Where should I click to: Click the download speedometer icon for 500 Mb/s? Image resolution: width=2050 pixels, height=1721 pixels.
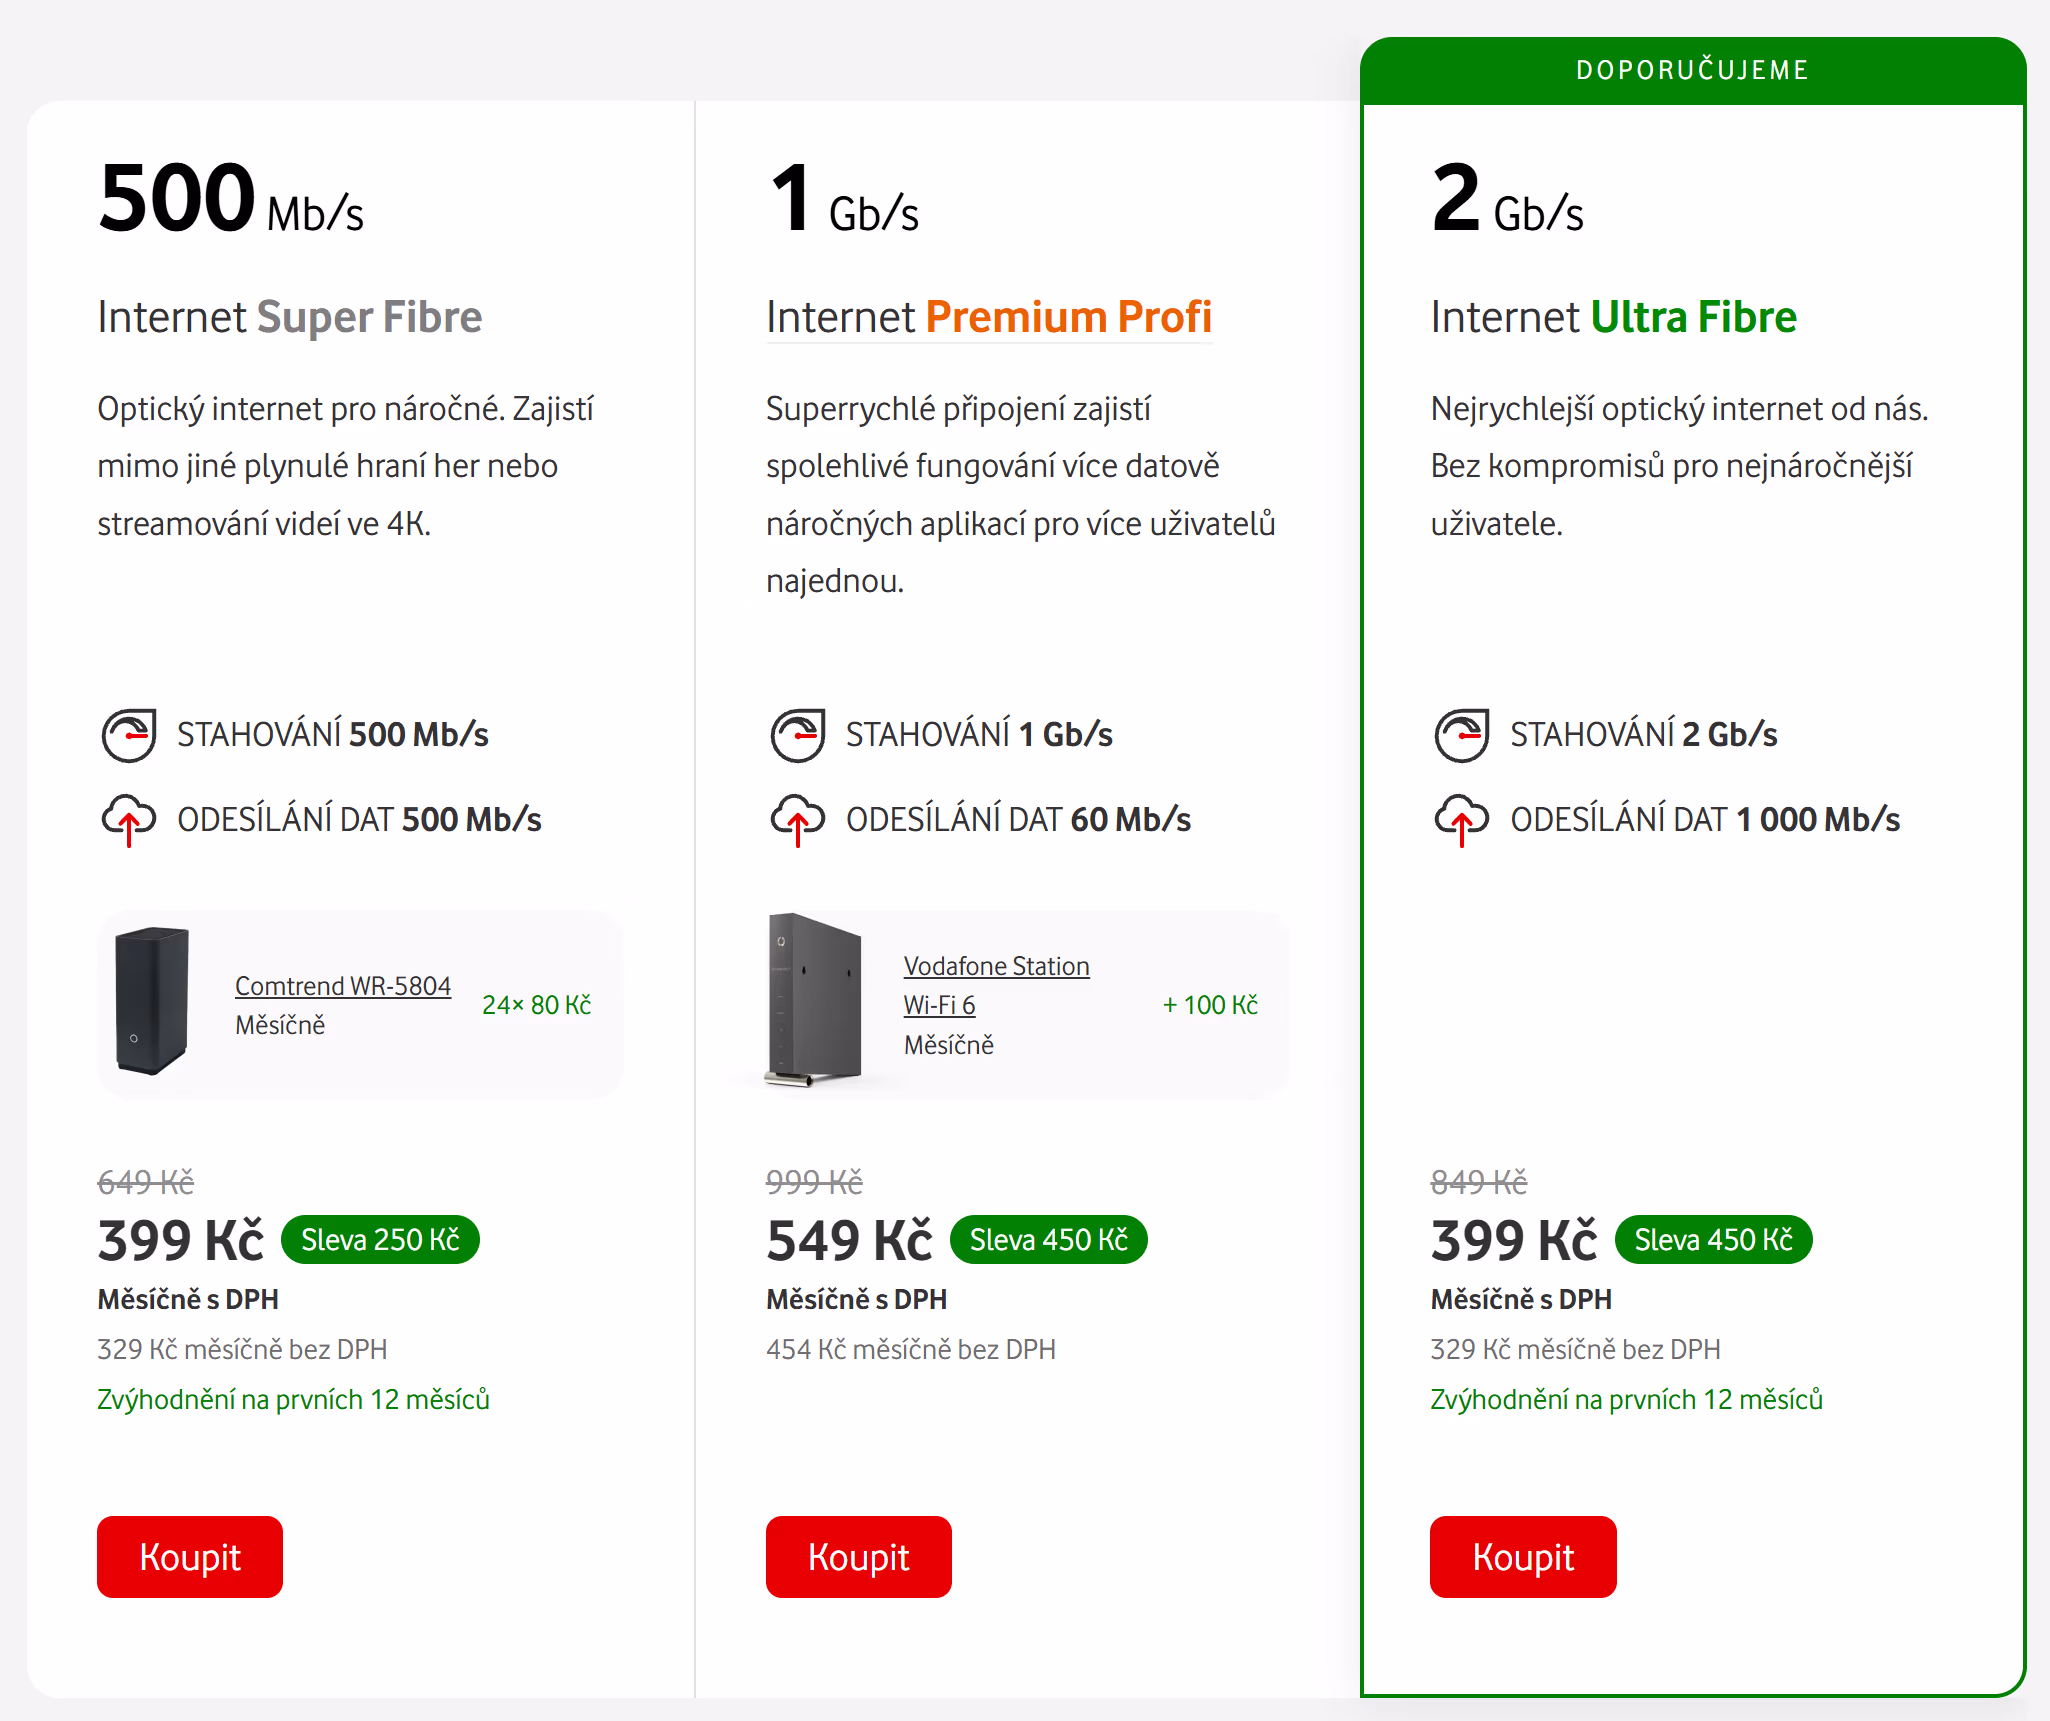(x=129, y=735)
